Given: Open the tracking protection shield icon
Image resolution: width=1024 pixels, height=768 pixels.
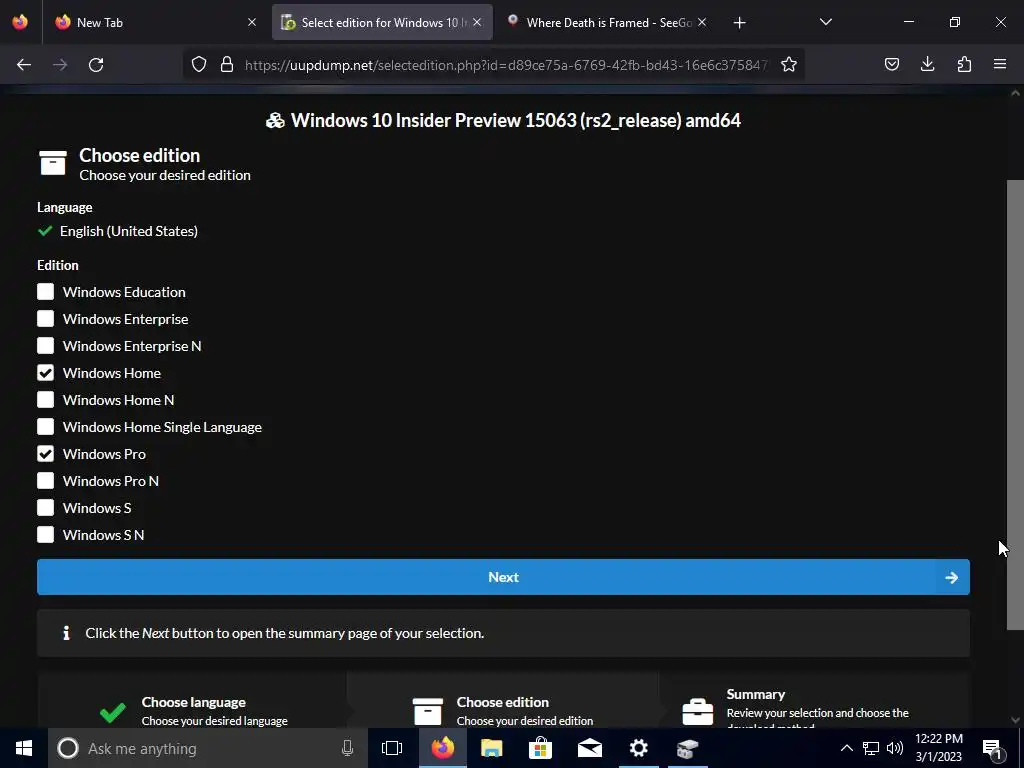Looking at the screenshot, I should click(x=199, y=65).
